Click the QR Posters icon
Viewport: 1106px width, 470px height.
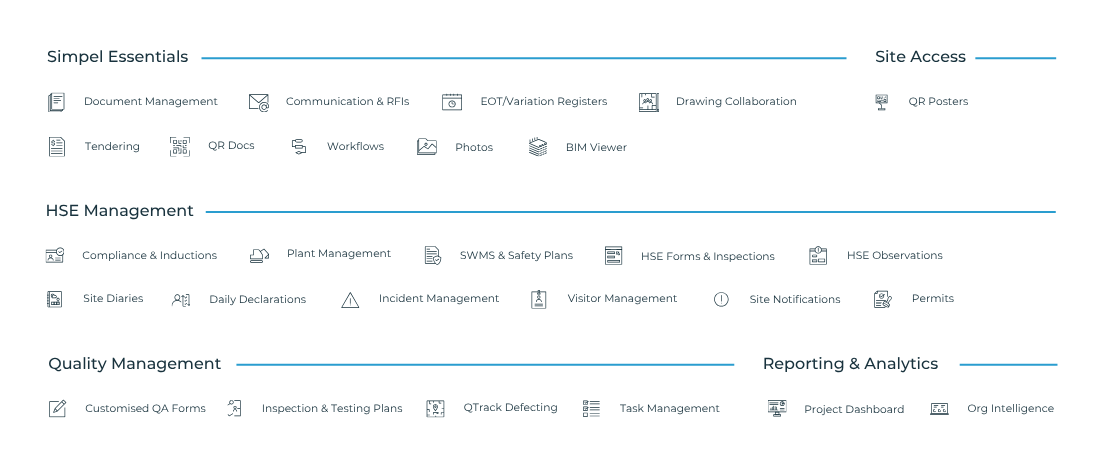(882, 102)
